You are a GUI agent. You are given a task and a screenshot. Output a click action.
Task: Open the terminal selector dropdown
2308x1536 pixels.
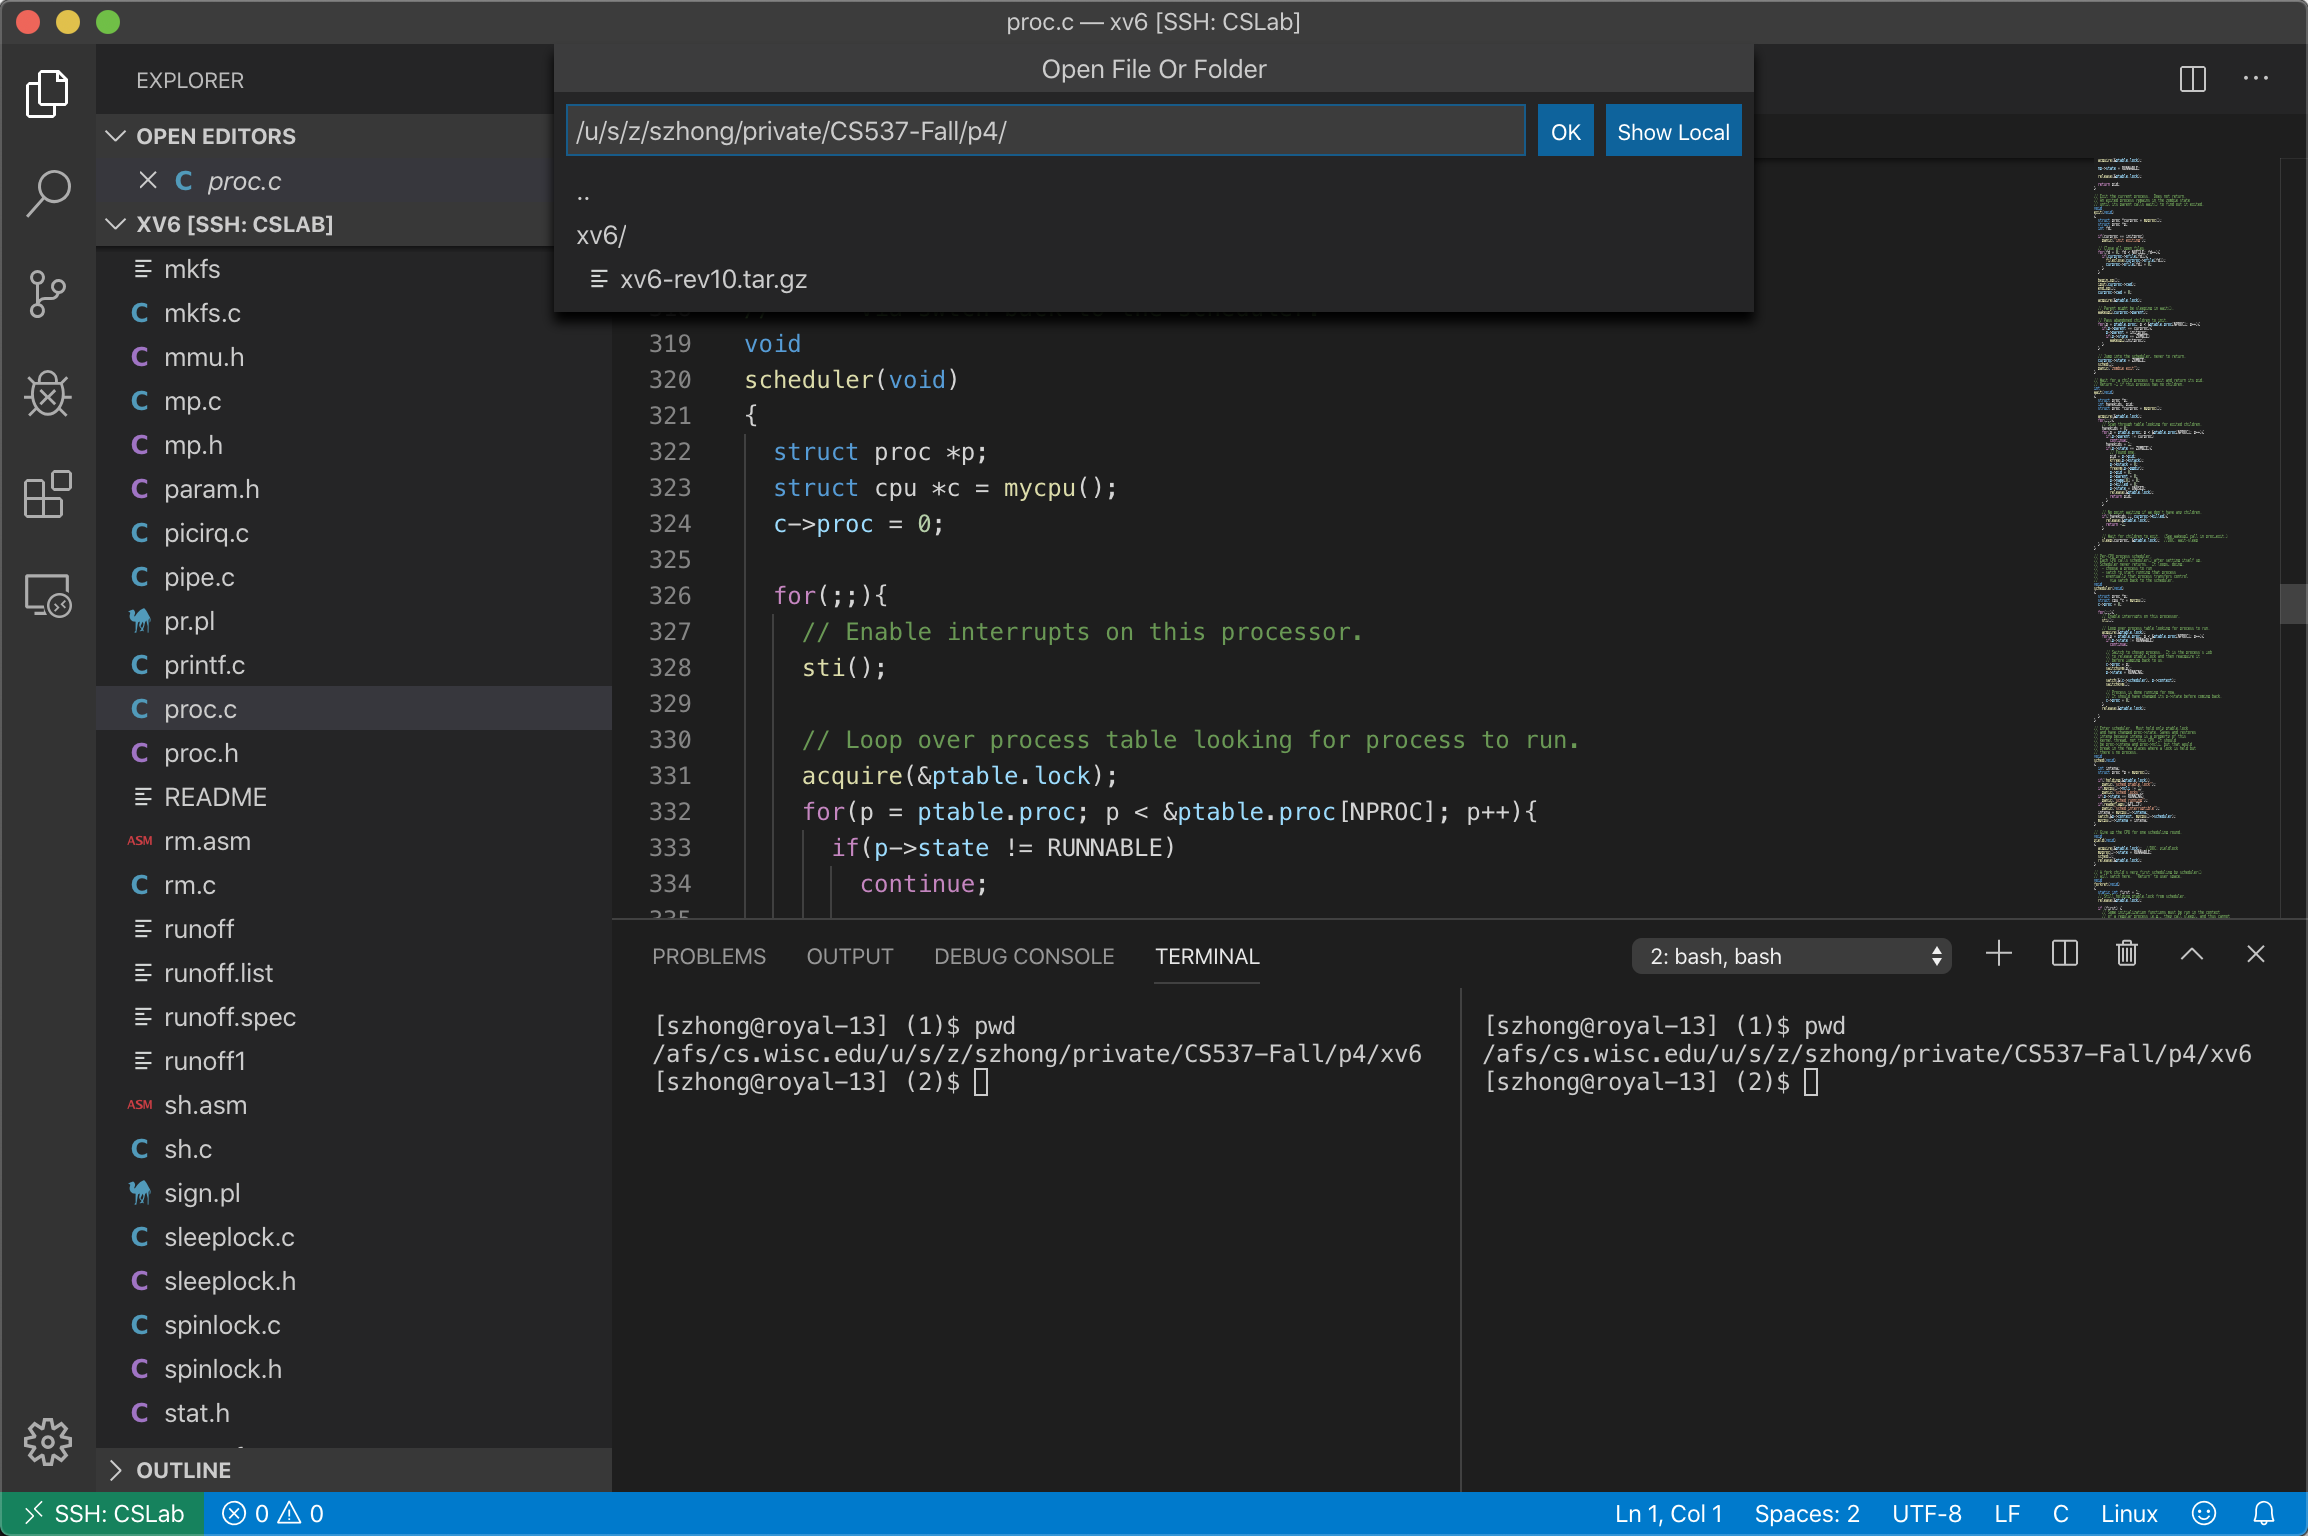(x=1791, y=956)
